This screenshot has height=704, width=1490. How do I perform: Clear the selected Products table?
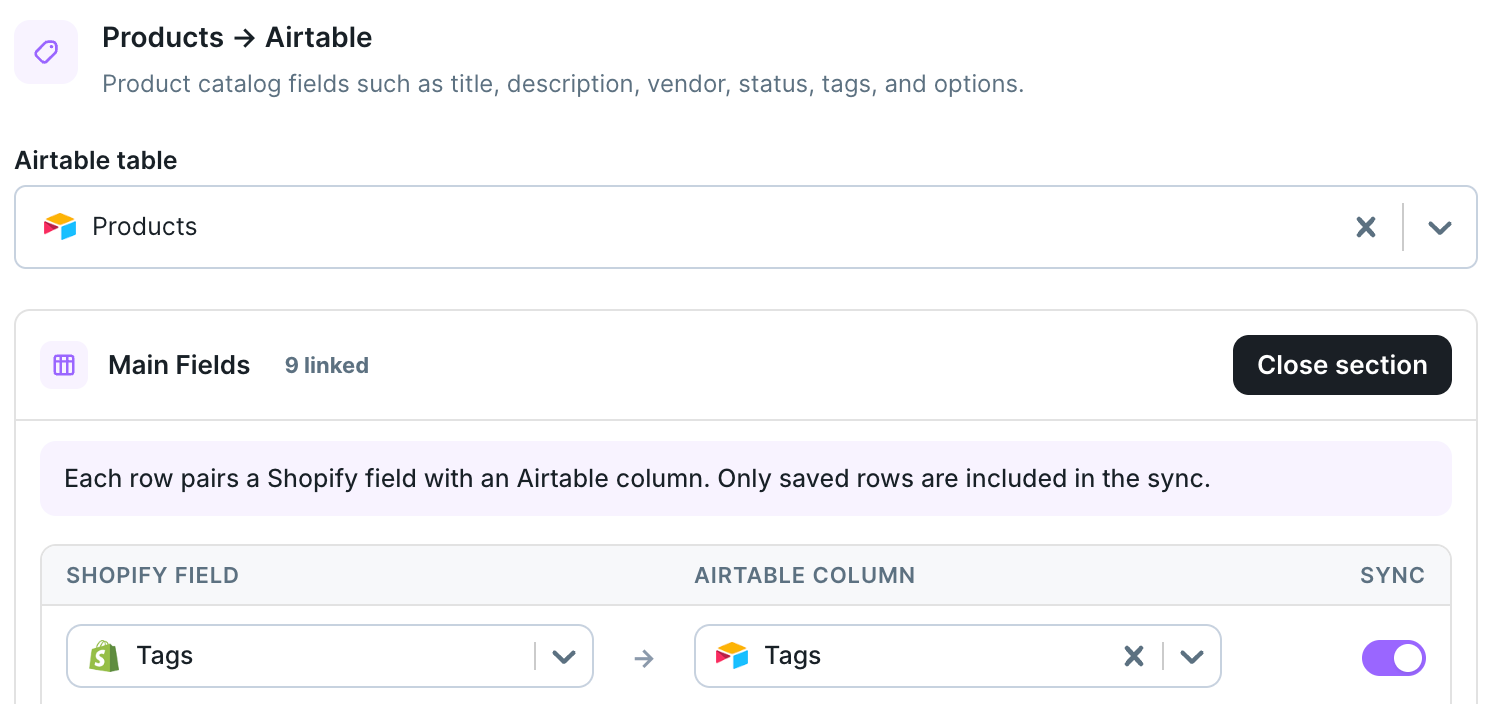click(x=1366, y=227)
